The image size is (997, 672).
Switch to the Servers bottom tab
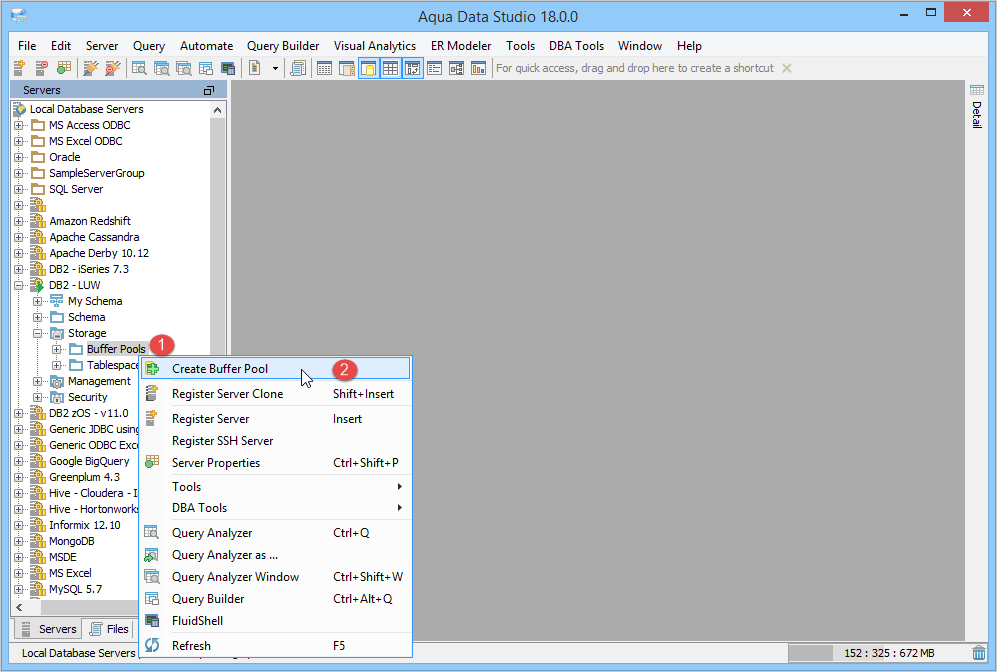point(48,629)
